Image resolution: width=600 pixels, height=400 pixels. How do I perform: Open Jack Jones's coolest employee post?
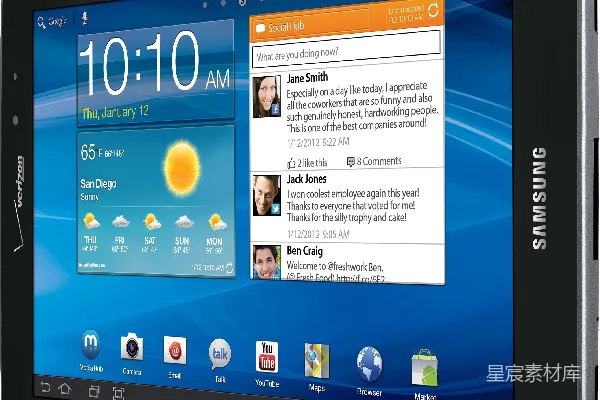coord(353,206)
